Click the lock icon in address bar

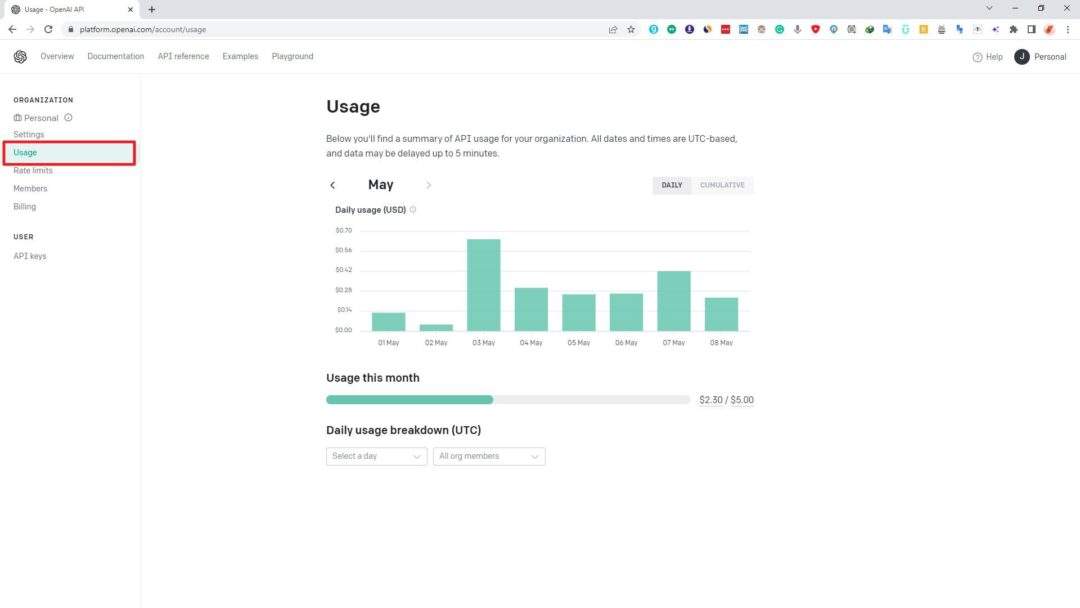tap(70, 30)
